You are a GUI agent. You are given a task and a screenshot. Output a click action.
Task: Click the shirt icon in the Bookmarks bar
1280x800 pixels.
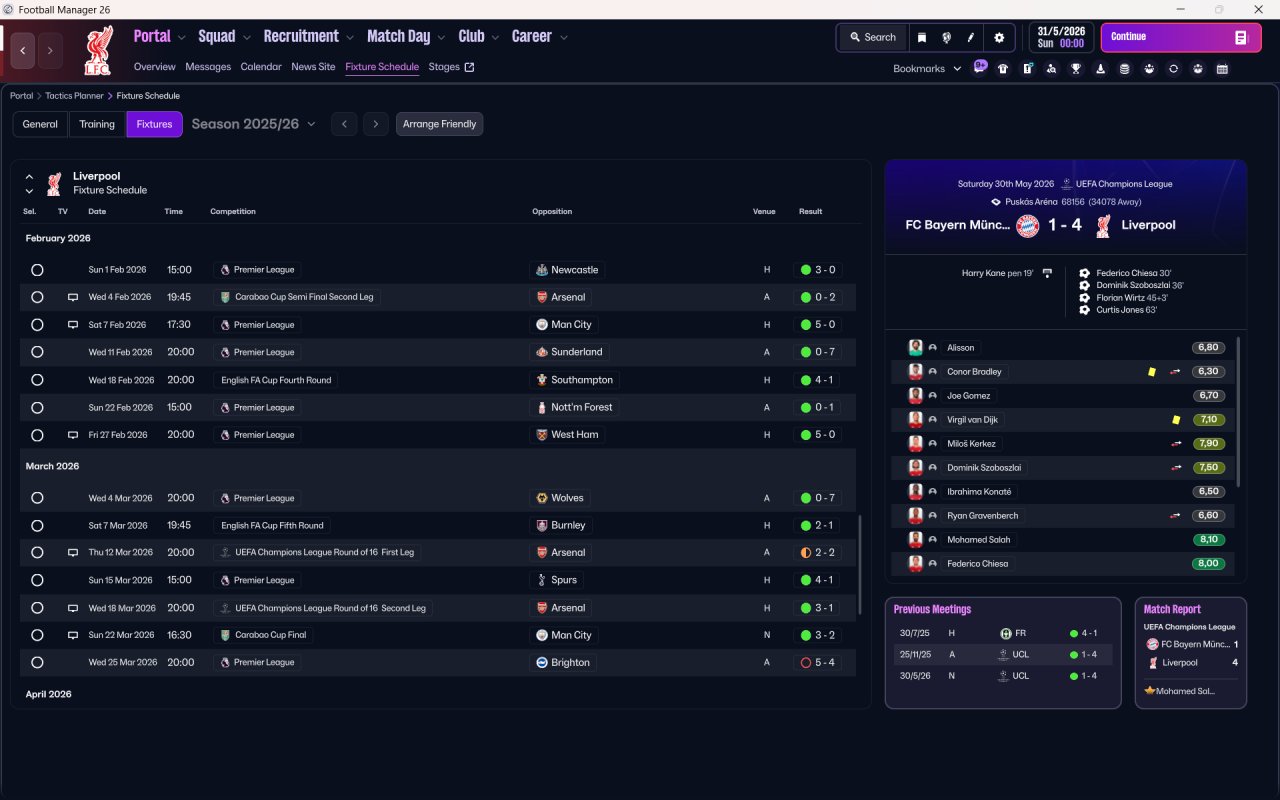[1003, 69]
